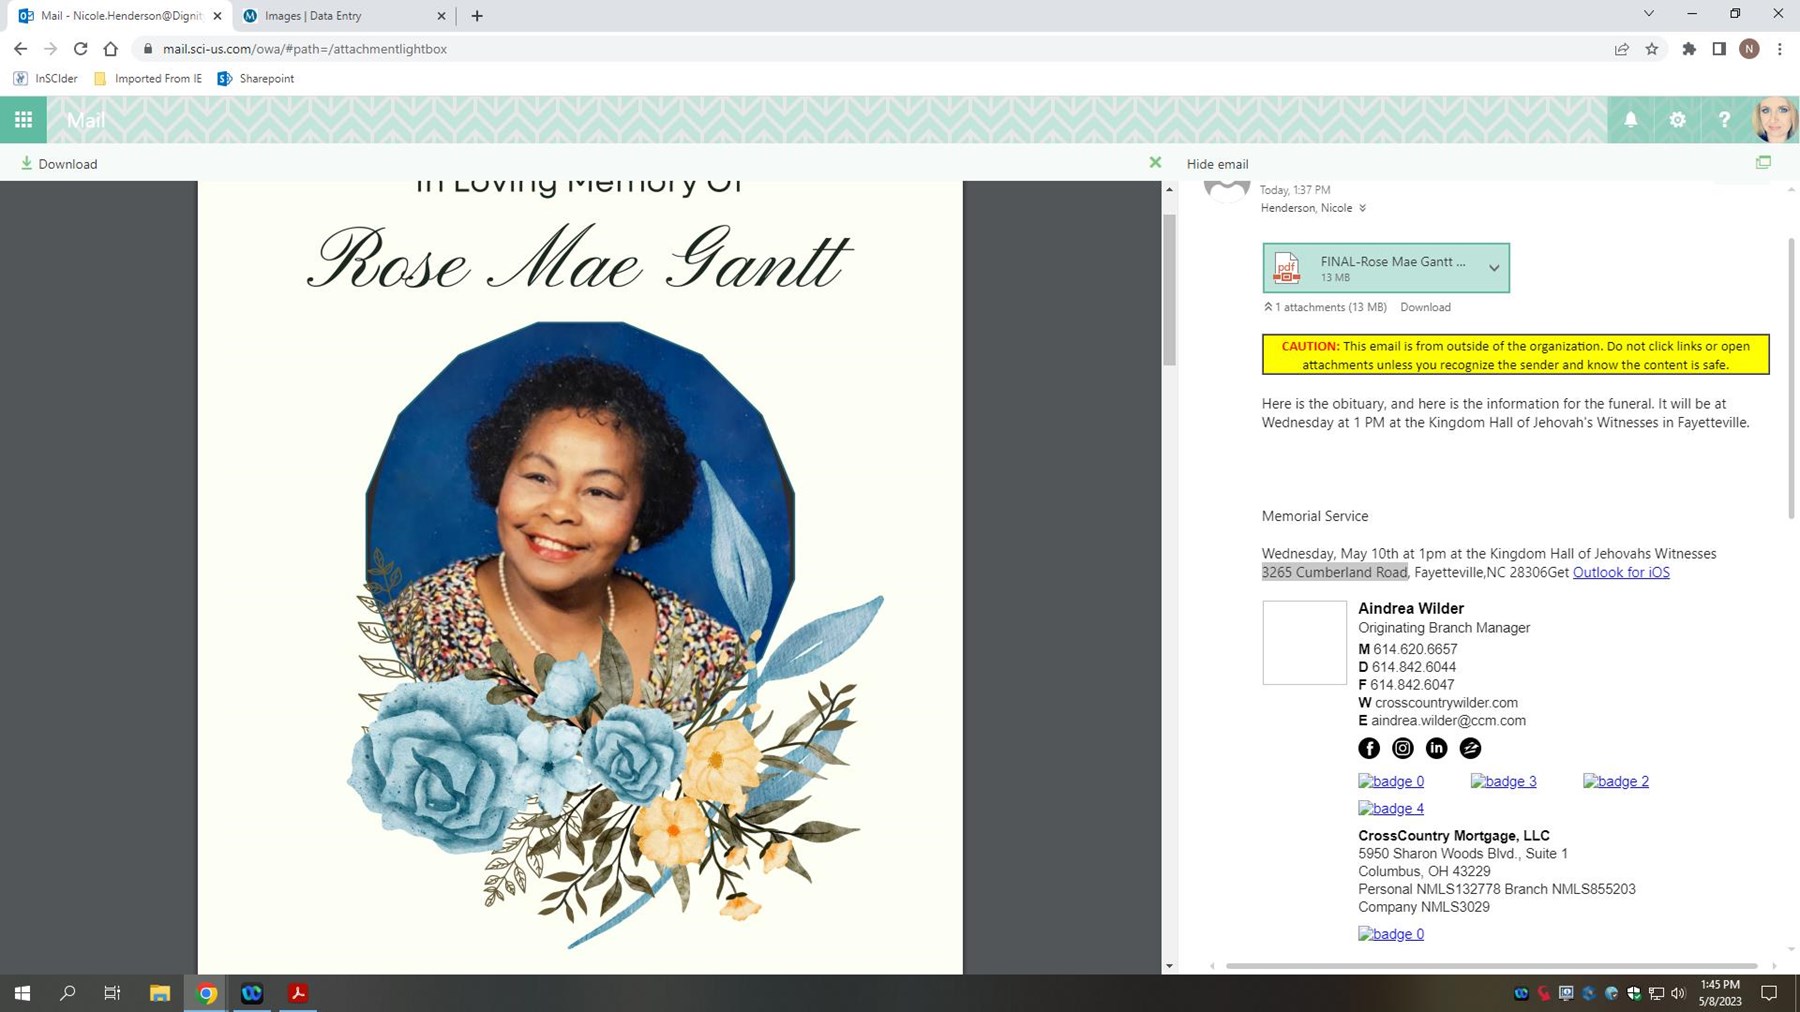This screenshot has width=1800, height=1012.
Task: Click the Download link under the attachment
Action: point(1425,307)
